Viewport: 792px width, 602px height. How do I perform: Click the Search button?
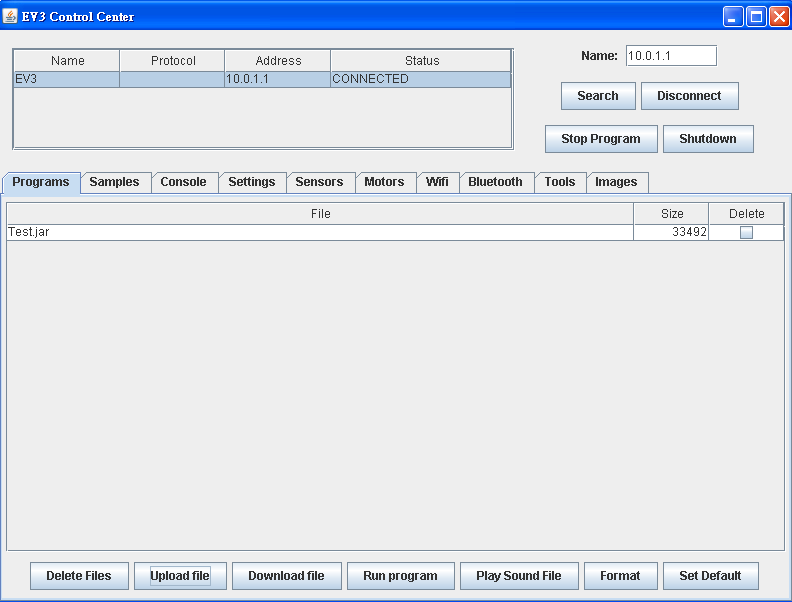(598, 96)
